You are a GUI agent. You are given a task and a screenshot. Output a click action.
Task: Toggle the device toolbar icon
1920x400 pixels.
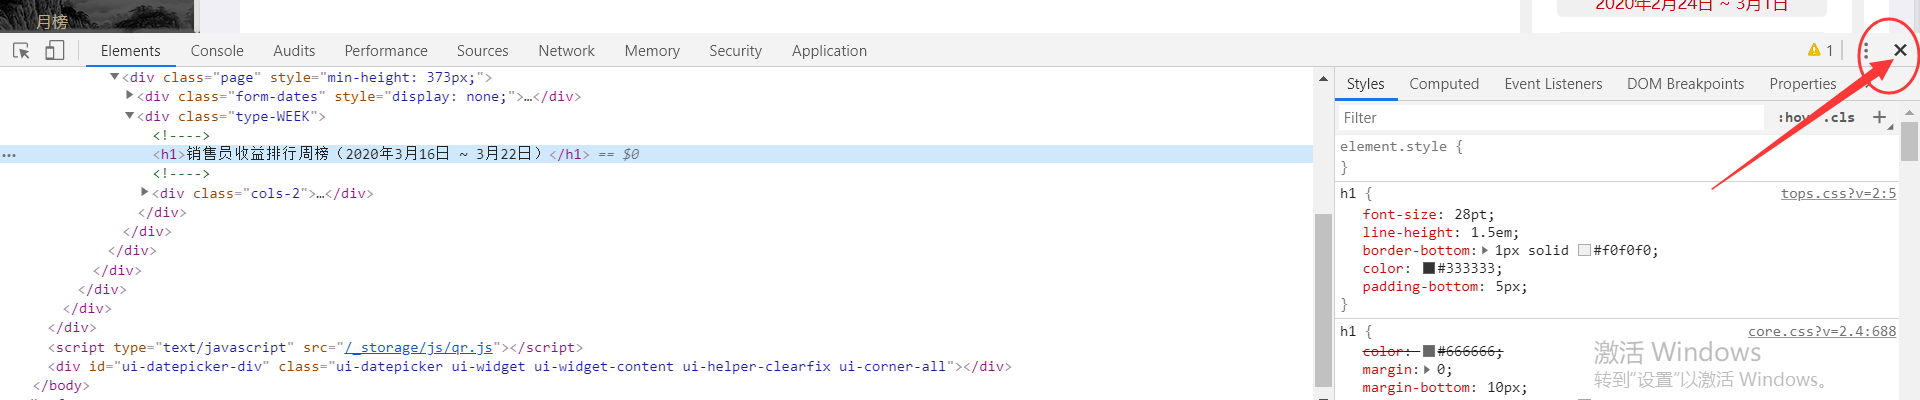click(x=55, y=50)
